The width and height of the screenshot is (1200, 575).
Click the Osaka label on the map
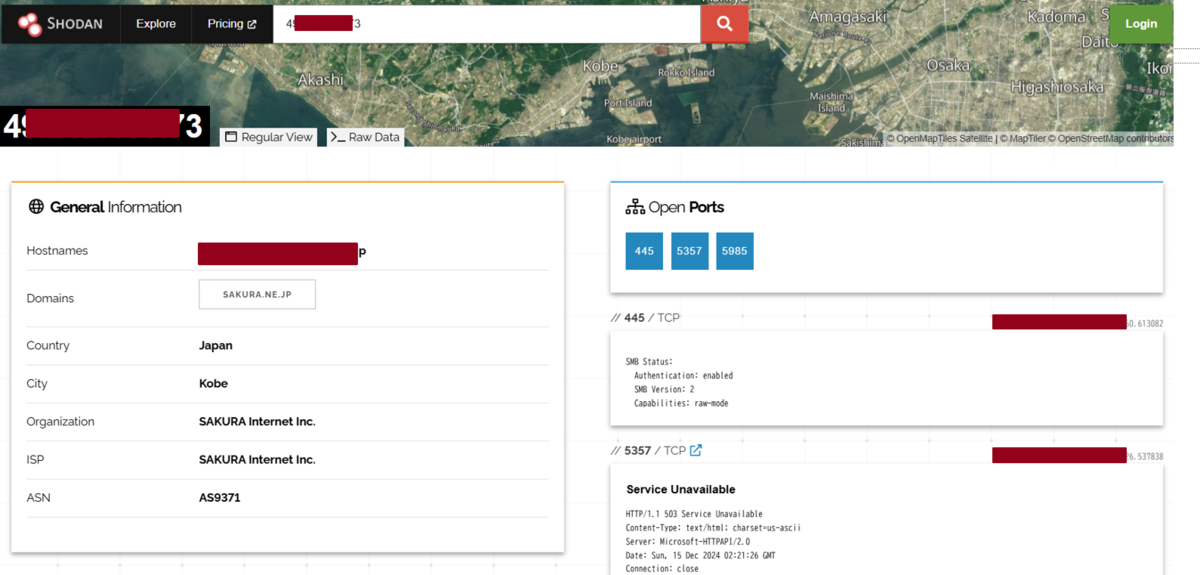[948, 65]
